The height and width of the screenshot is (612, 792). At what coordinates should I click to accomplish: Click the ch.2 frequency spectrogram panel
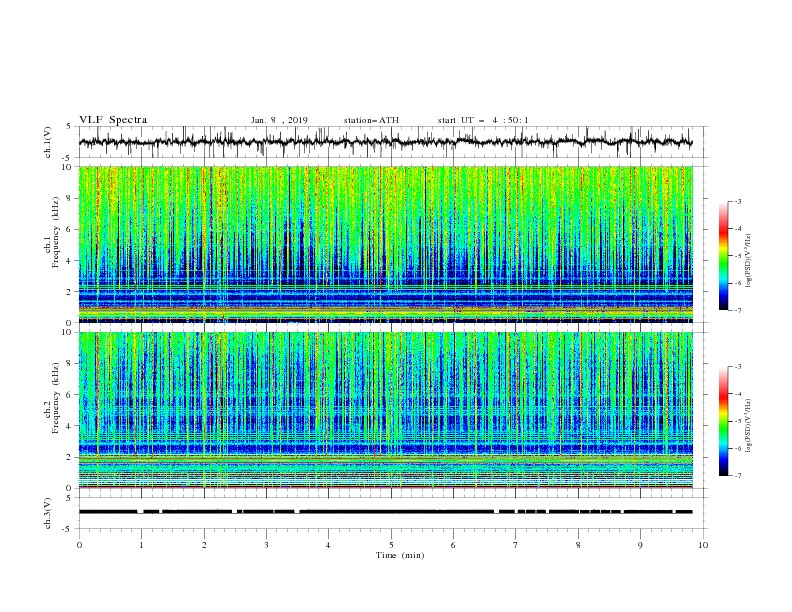coord(386,410)
